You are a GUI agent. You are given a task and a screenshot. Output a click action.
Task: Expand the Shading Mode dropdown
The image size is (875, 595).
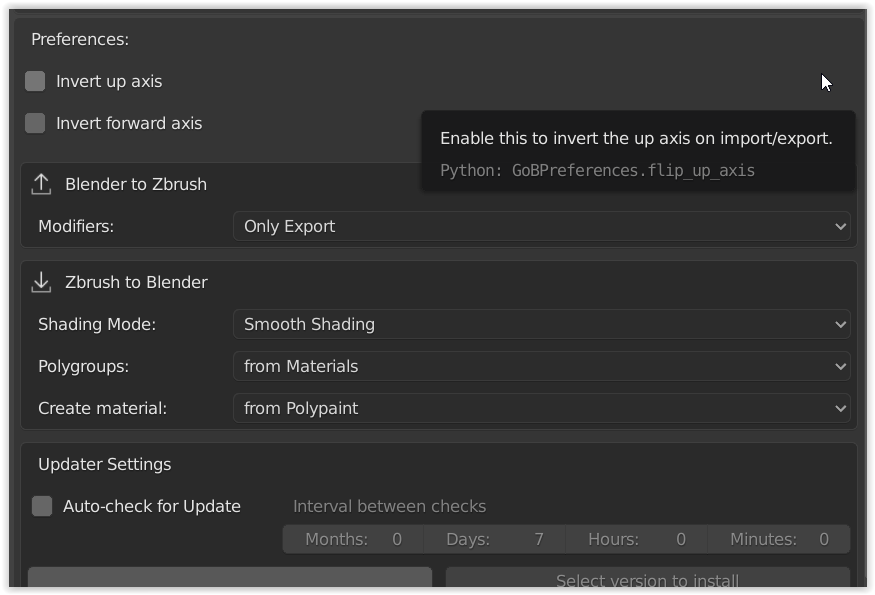pos(541,324)
